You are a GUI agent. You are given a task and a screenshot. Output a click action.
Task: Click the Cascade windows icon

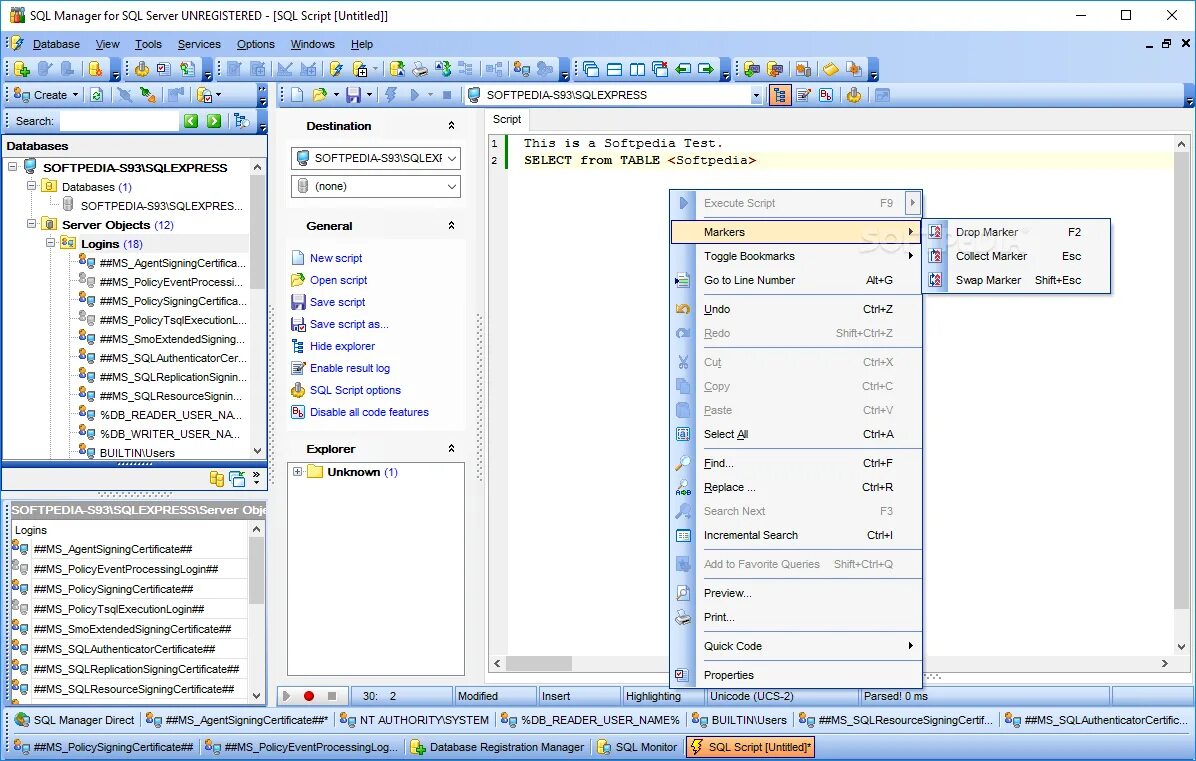point(591,69)
